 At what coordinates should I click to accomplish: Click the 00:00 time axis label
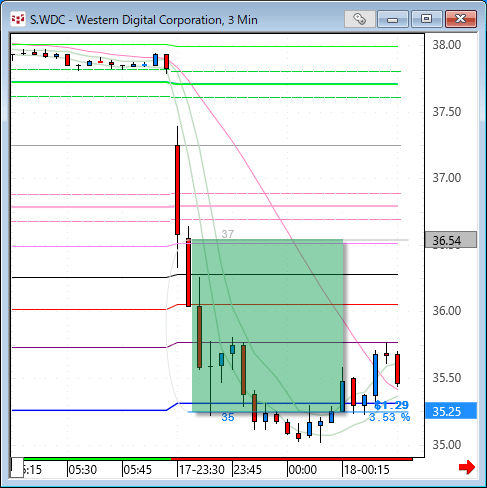[302, 470]
